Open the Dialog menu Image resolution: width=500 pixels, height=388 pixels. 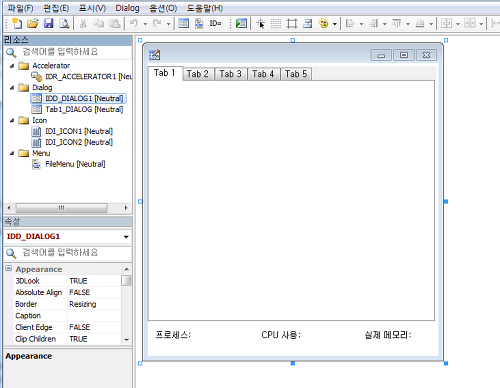pyautogui.click(x=127, y=8)
